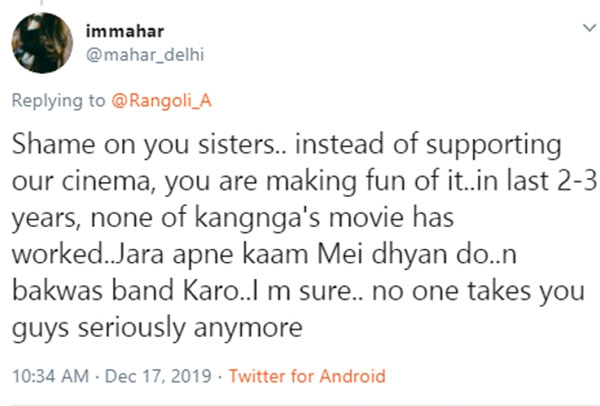This screenshot has height=406, width=600.
Task: Click the 'Shame on you sisters' line
Action: [x=287, y=145]
